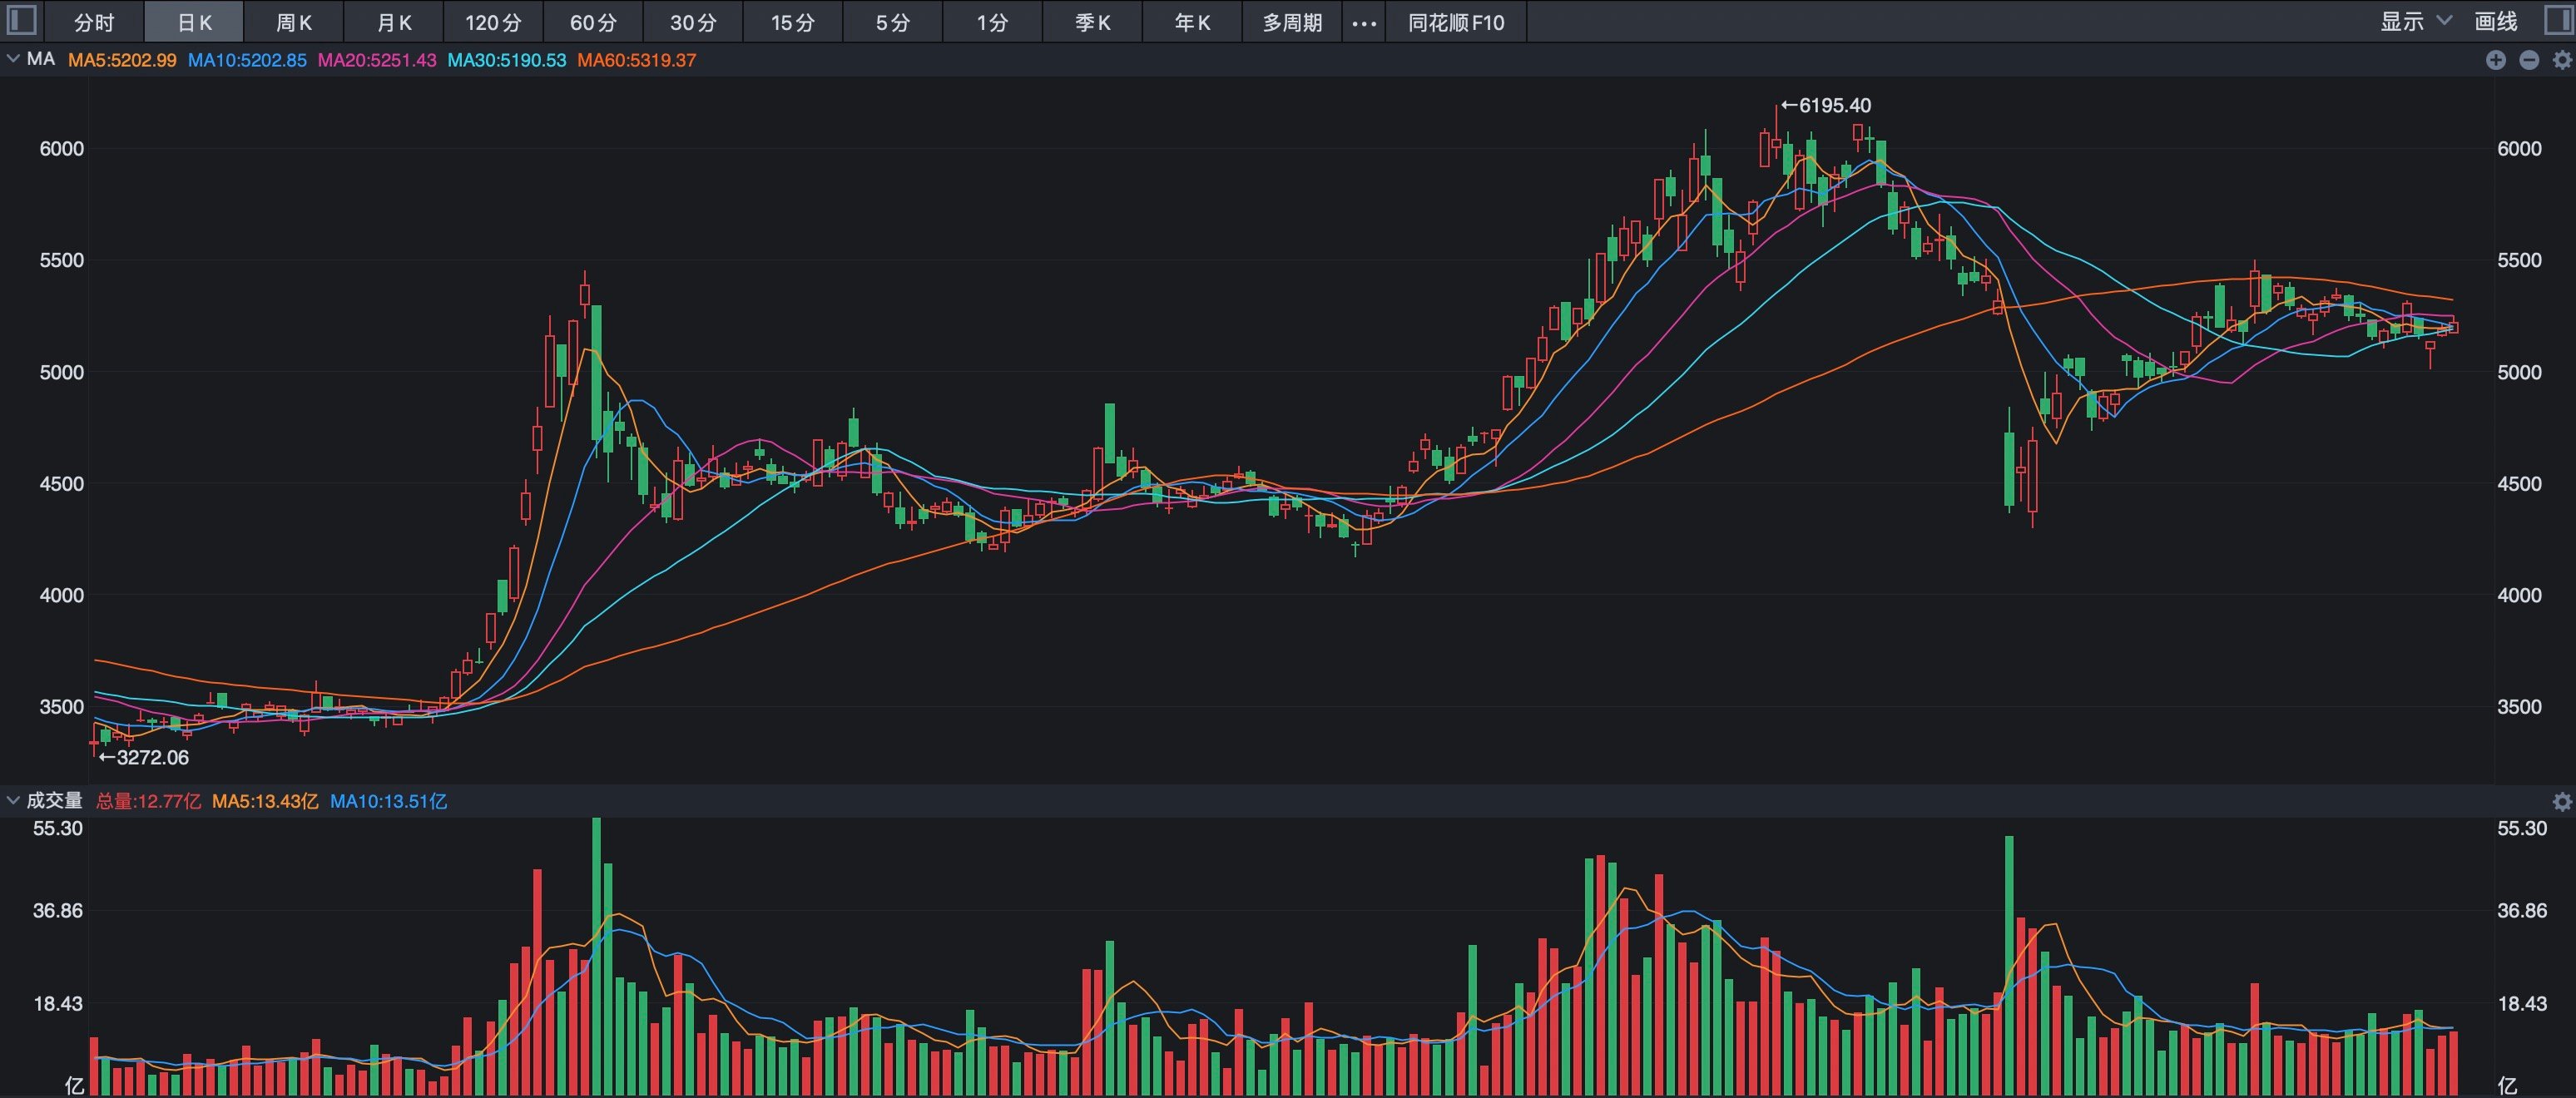
Task: Click the 成交量 indicator name
Action: click(54, 800)
